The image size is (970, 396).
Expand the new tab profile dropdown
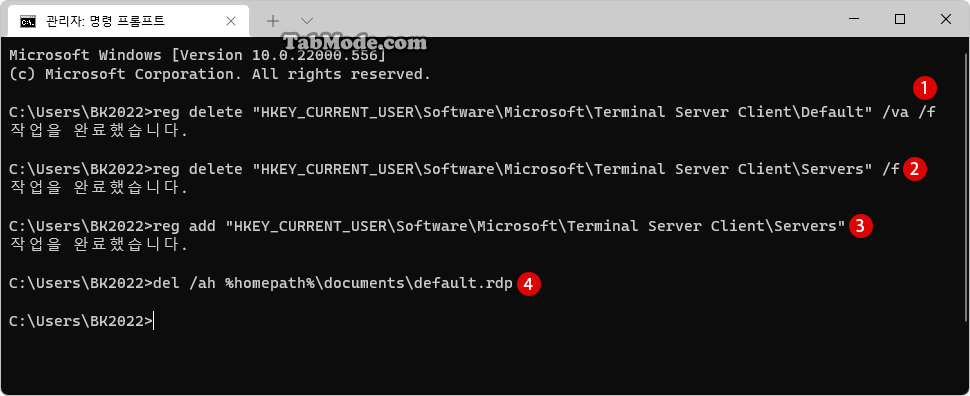coord(306,21)
